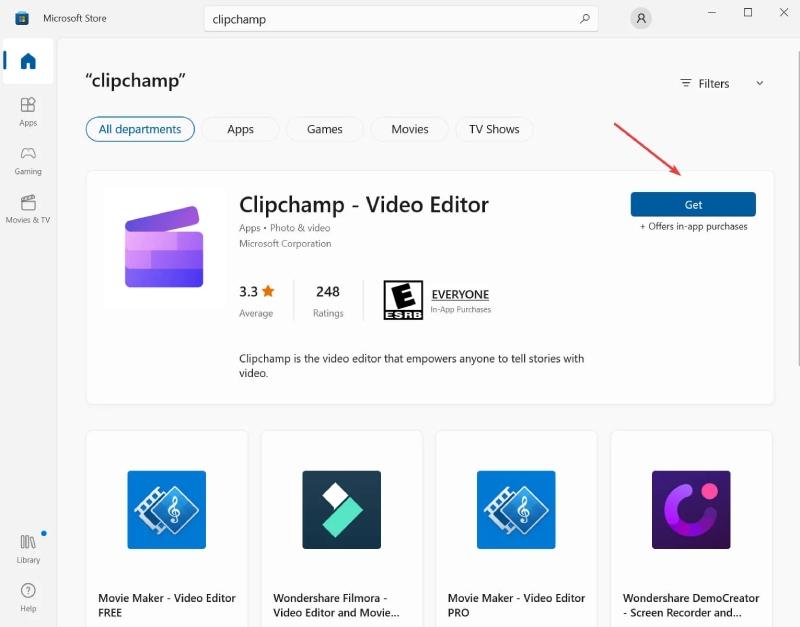
Task: Click the search magnifier icon
Action: [x=585, y=19]
